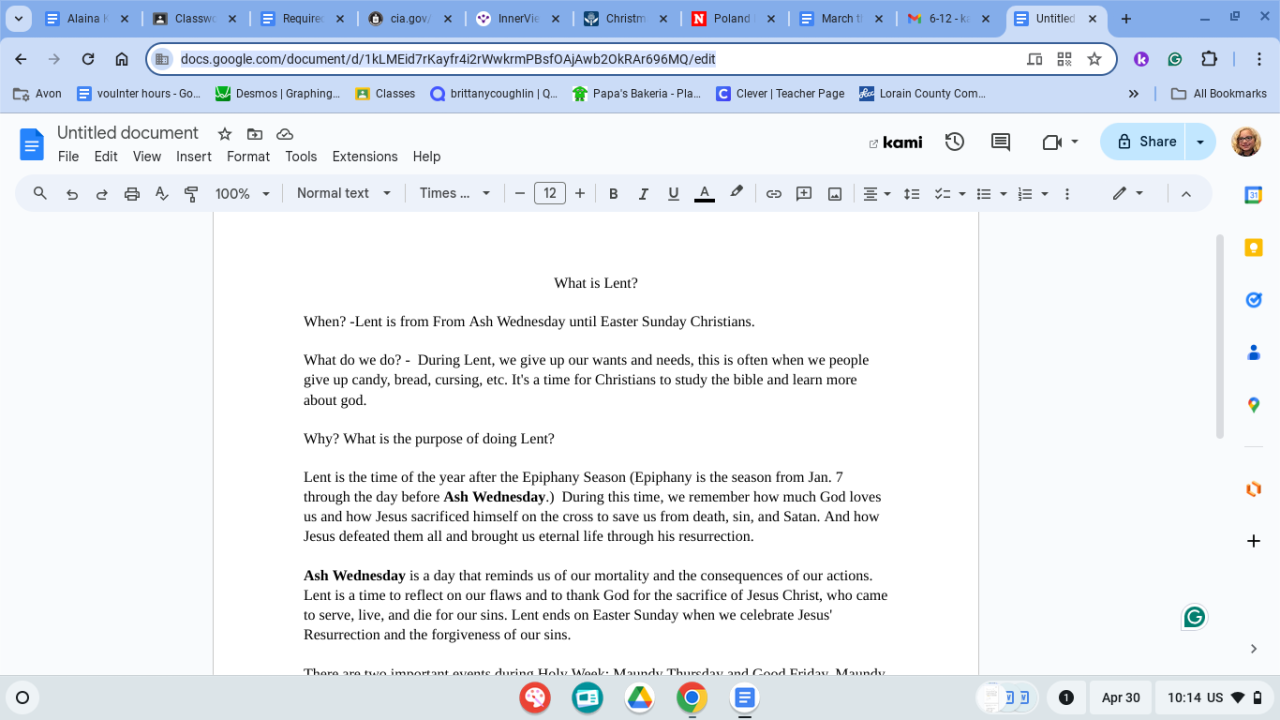The width and height of the screenshot is (1280, 720).
Task: Star the Untitled document
Action: point(225,134)
